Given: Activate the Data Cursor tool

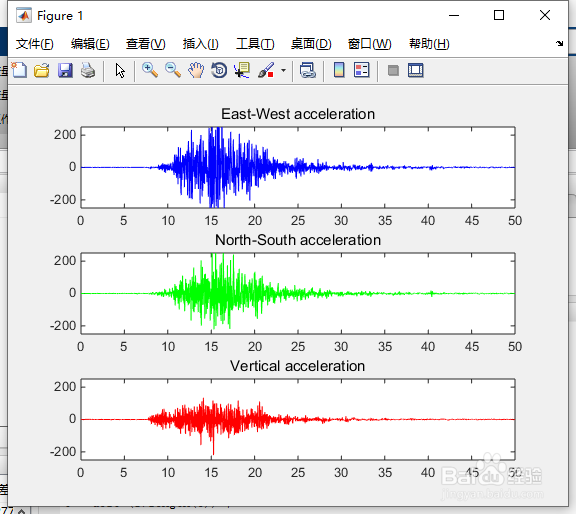Looking at the screenshot, I should point(242,70).
